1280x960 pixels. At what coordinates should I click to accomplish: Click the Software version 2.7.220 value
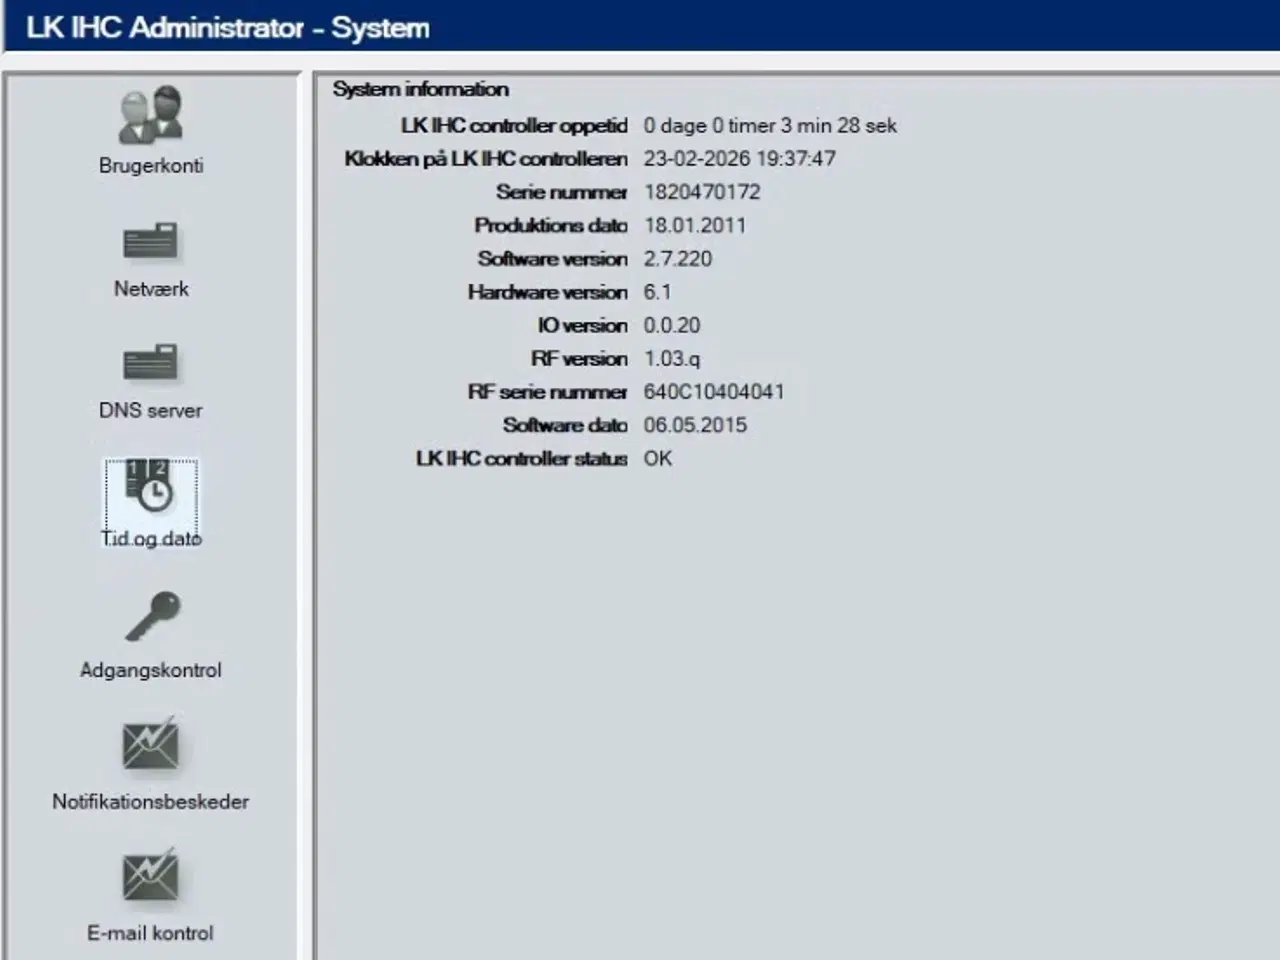676,259
